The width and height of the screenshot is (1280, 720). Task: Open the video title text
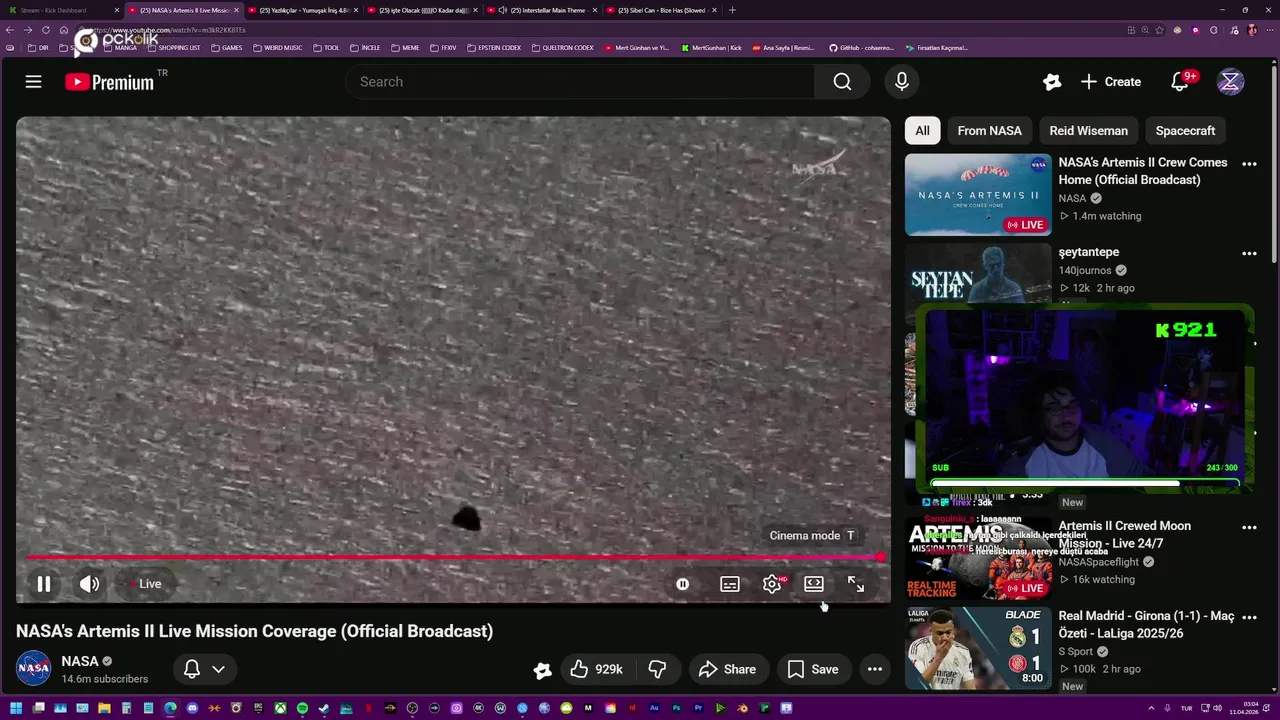pyautogui.click(x=254, y=631)
